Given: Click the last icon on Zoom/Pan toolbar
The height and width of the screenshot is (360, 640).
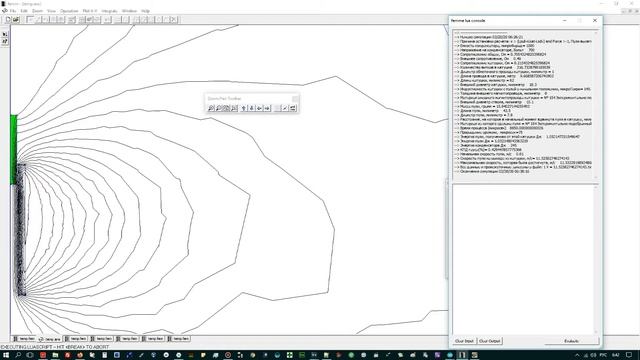Looking at the screenshot, I should [293, 108].
